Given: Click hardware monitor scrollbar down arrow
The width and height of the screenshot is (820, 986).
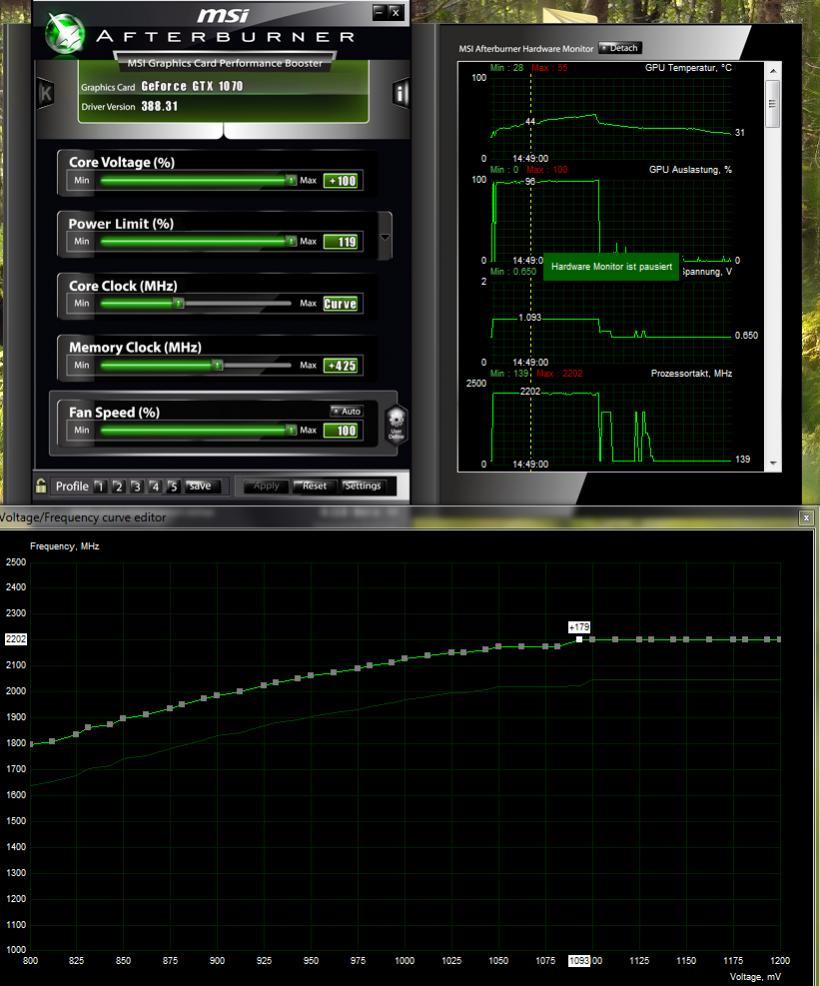Looking at the screenshot, I should coord(773,463).
